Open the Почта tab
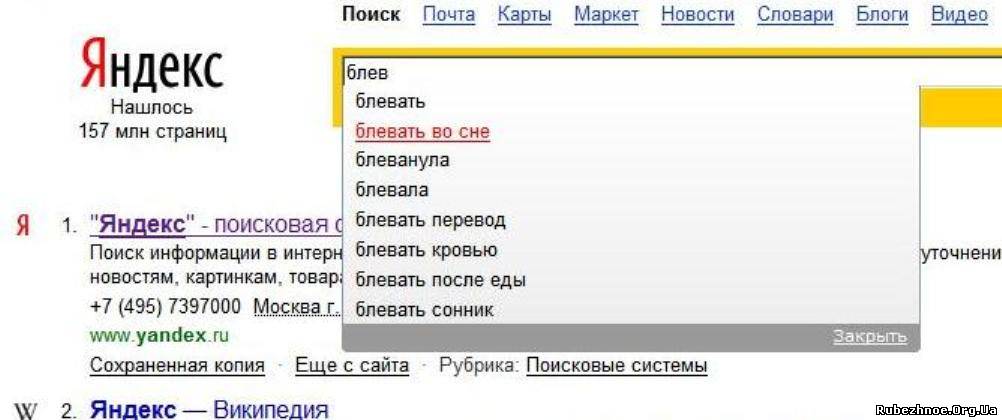 click(x=449, y=14)
